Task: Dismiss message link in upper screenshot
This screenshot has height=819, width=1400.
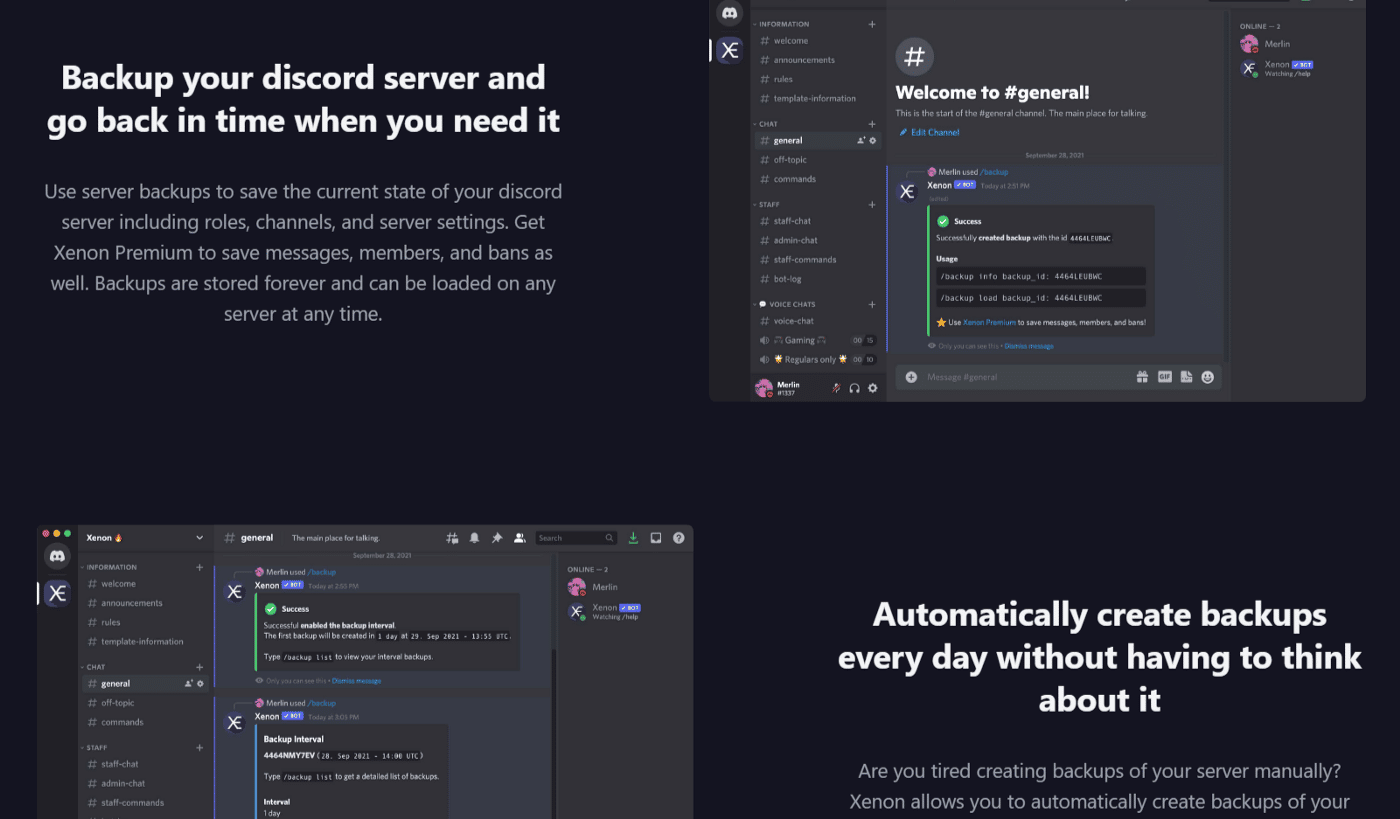Action: pos(1028,346)
